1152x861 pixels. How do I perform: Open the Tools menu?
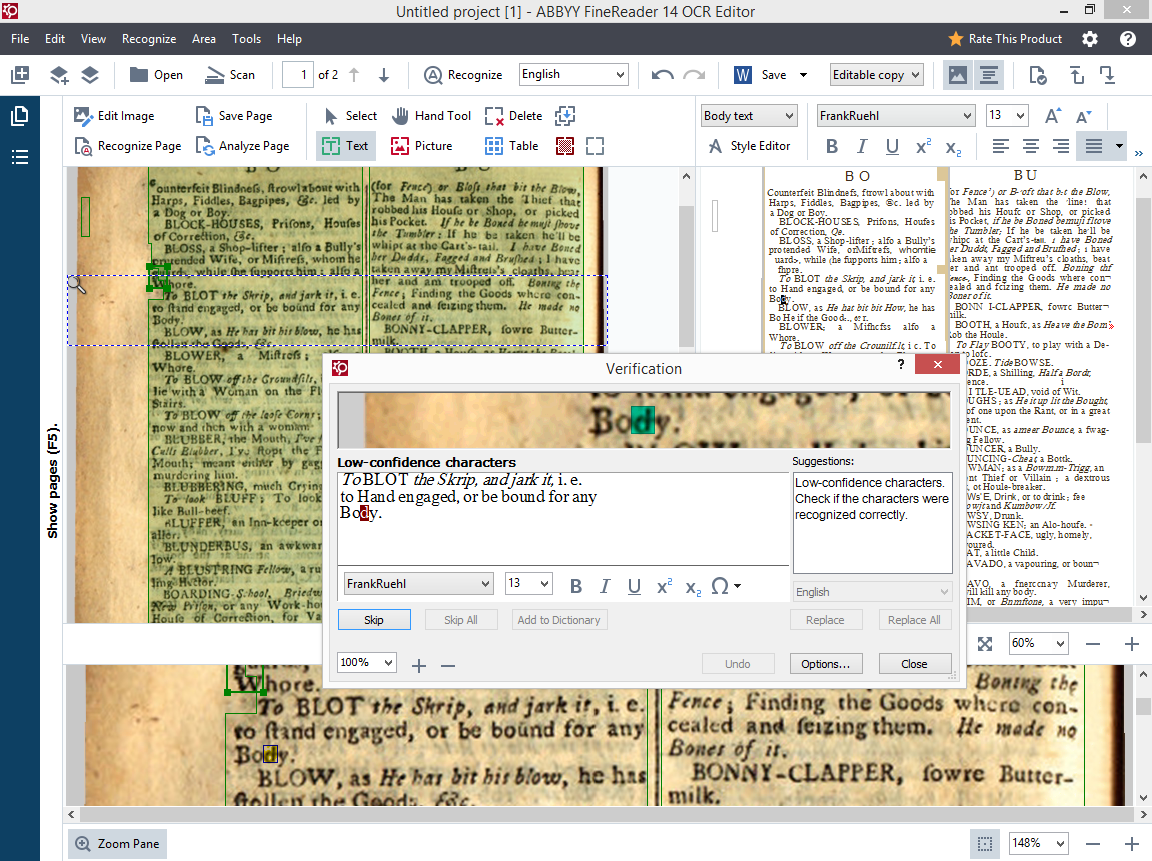coord(246,39)
